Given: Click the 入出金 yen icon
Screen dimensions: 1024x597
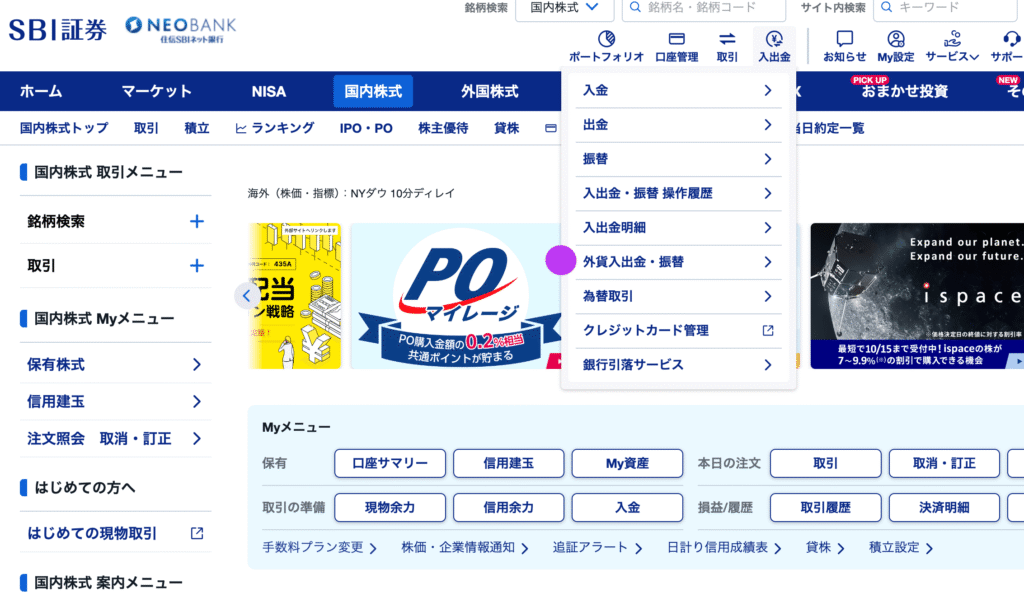Looking at the screenshot, I should click(774, 40).
